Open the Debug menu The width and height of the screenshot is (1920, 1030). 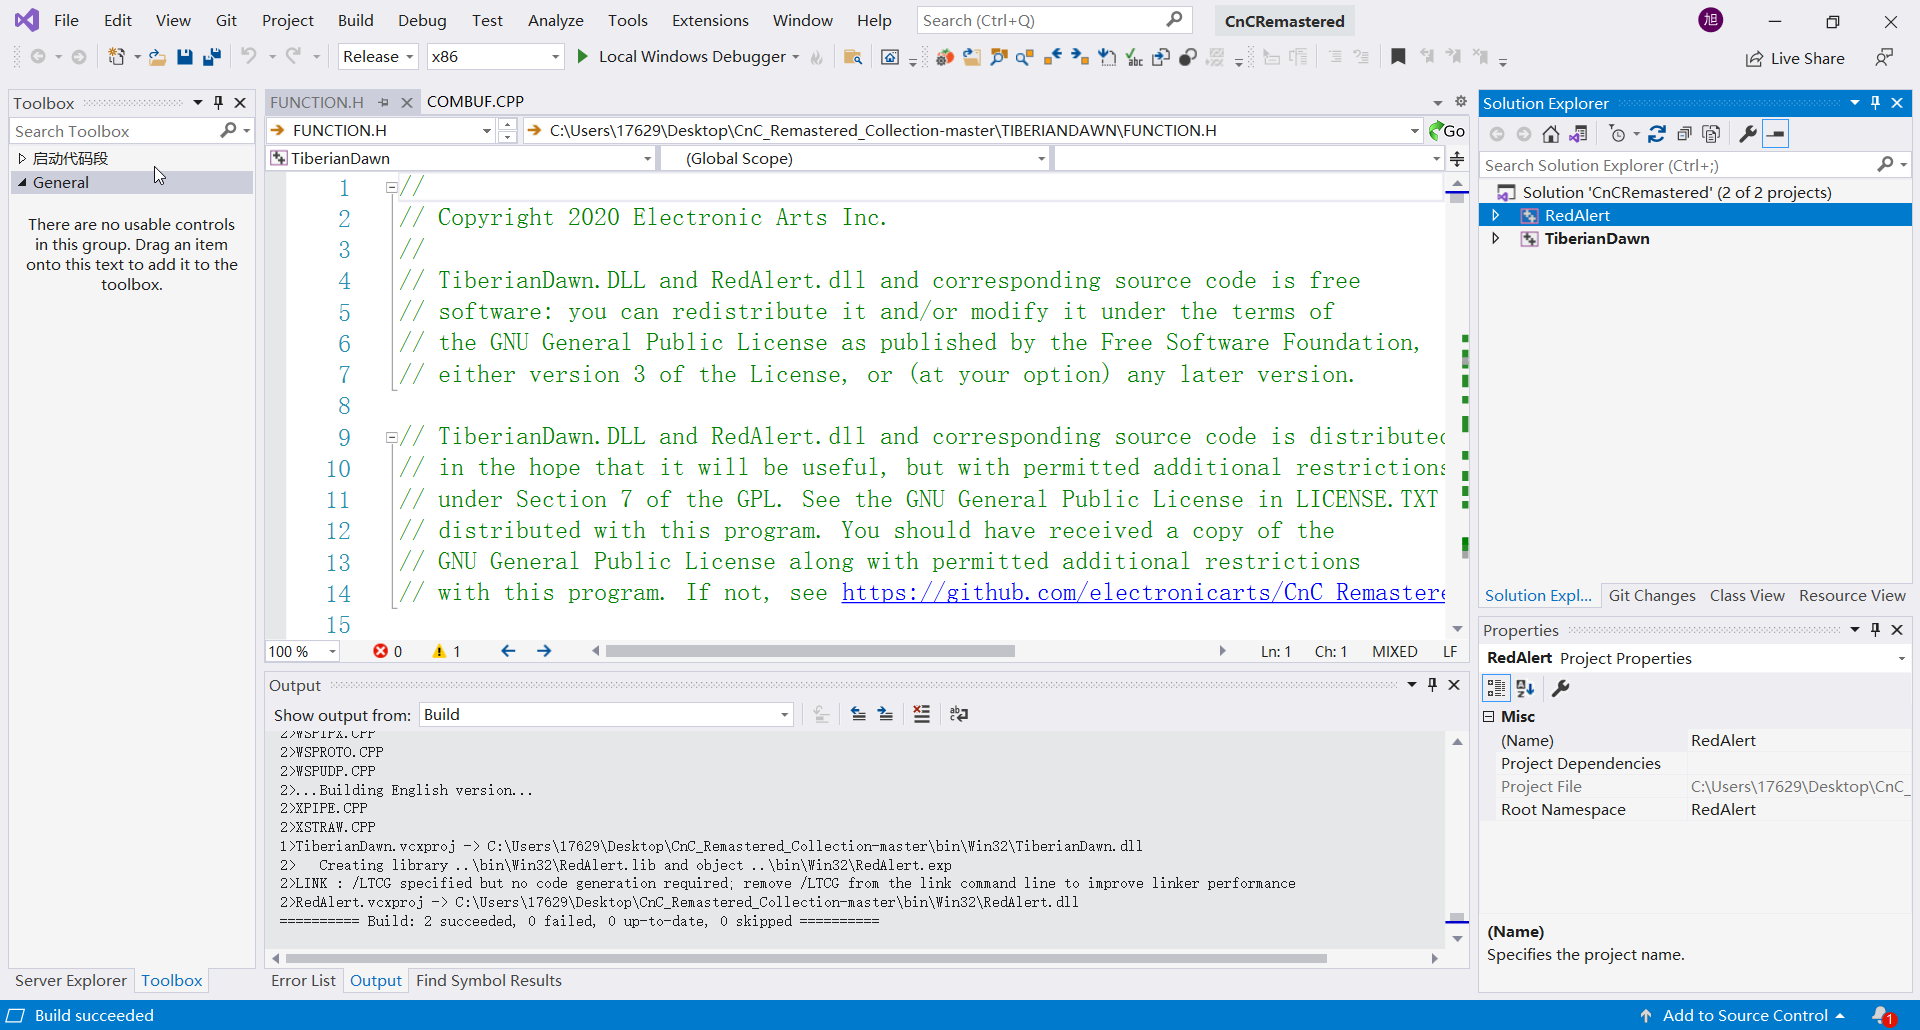(422, 21)
